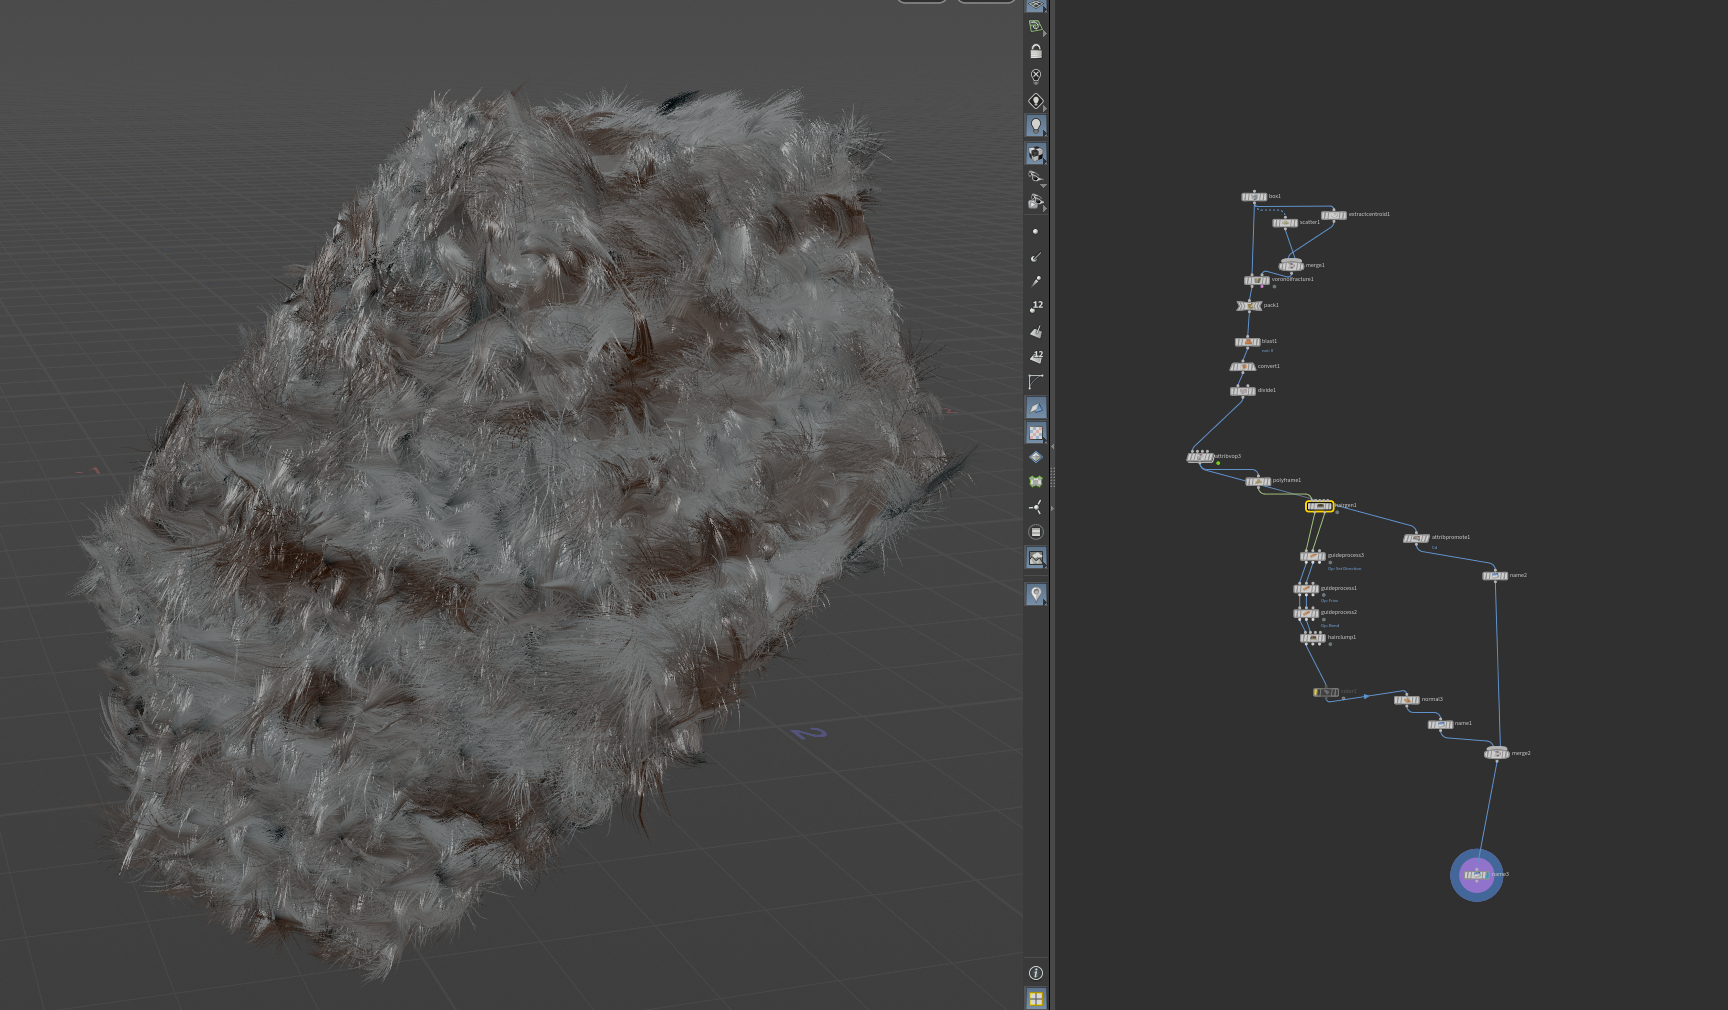Select the scatter1 node
This screenshot has height=1010, width=1728.
[x=1285, y=223]
